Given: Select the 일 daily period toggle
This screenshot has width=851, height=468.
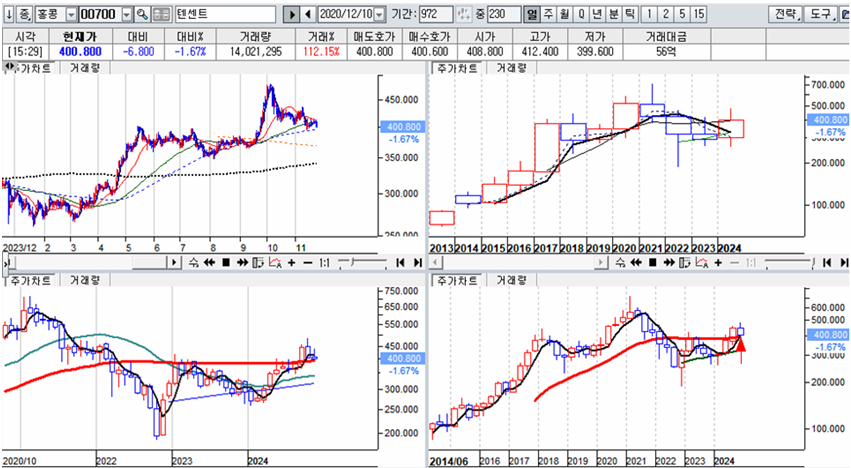Looking at the screenshot, I should [x=532, y=14].
